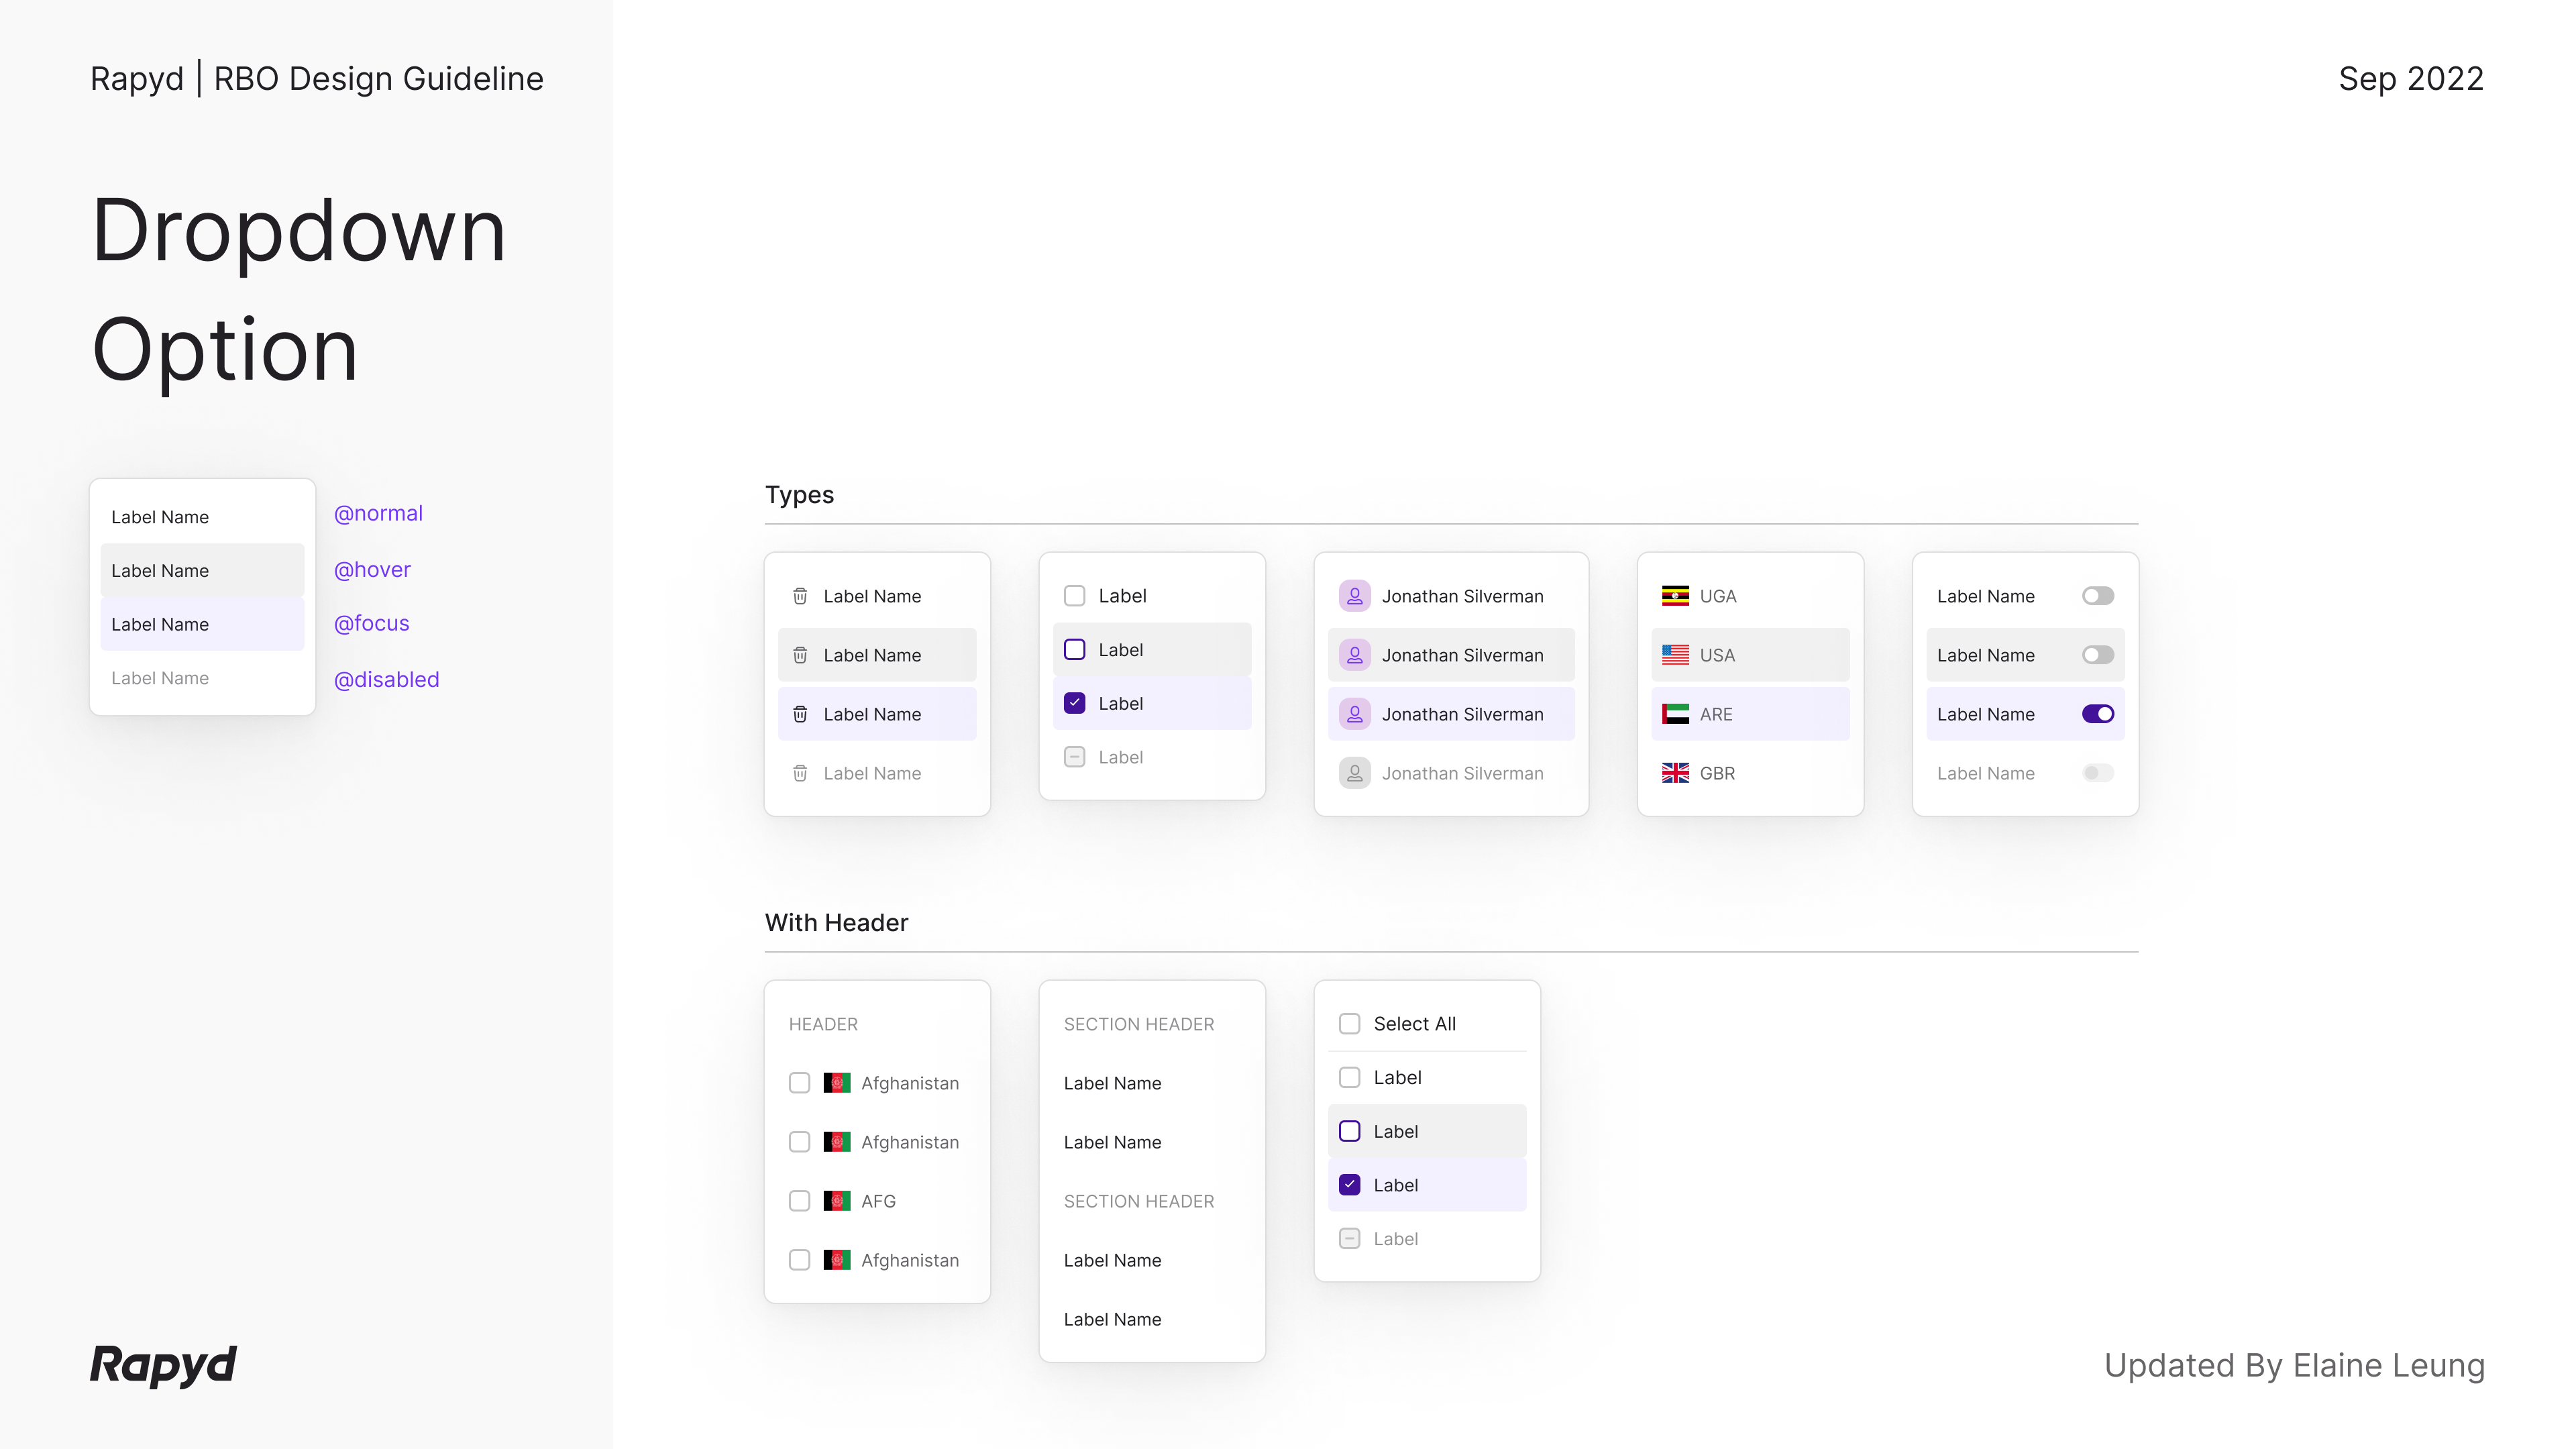Tick the Select All checkbox
Screen dimensions: 2576x1449
(1350, 1024)
